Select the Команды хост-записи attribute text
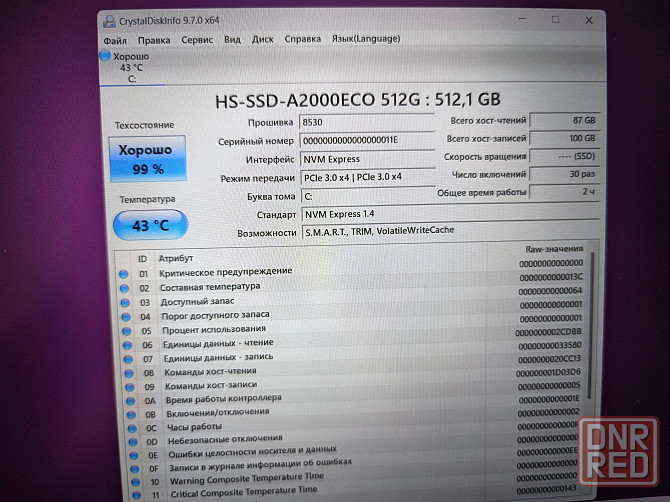Screen dimensions: 670x502 pos(211,385)
